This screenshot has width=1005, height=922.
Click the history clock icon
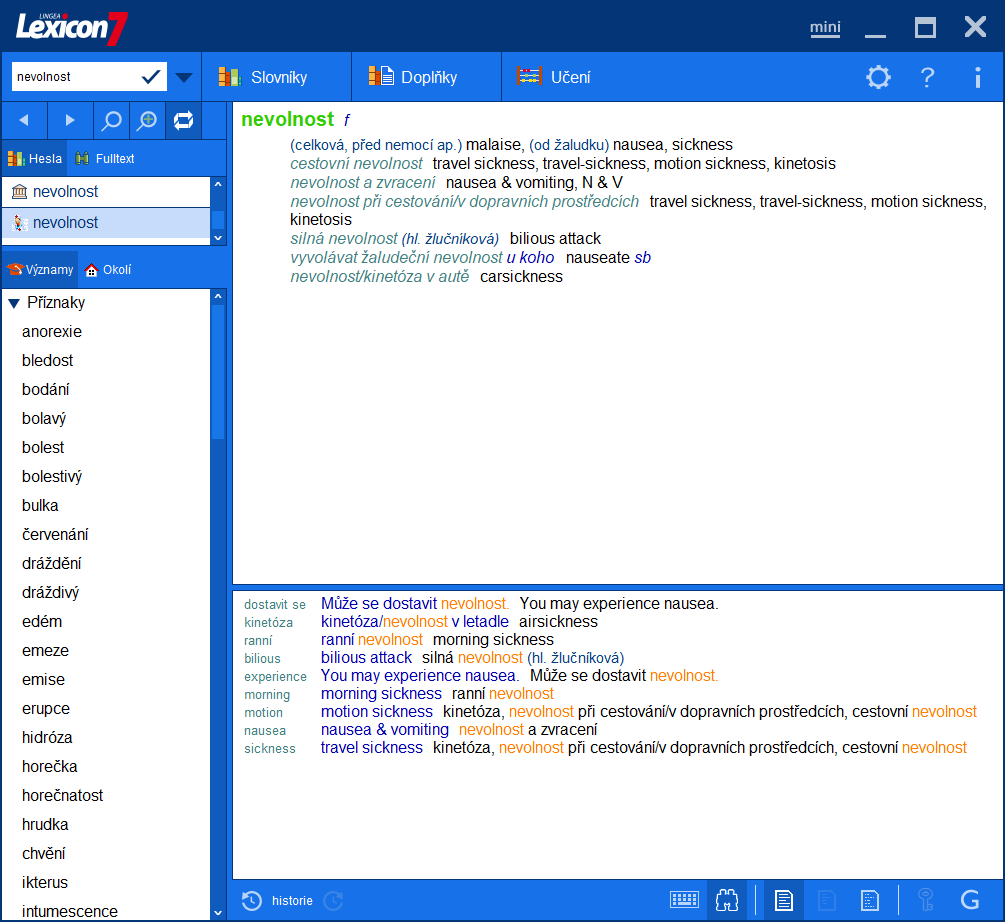pos(252,901)
